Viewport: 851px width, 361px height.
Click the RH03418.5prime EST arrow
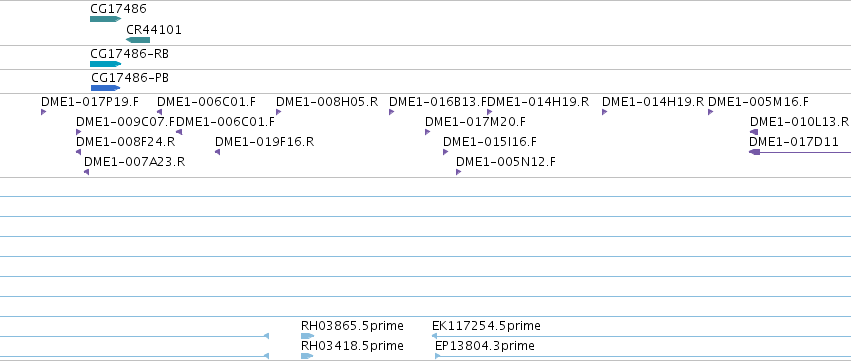tap(307, 356)
